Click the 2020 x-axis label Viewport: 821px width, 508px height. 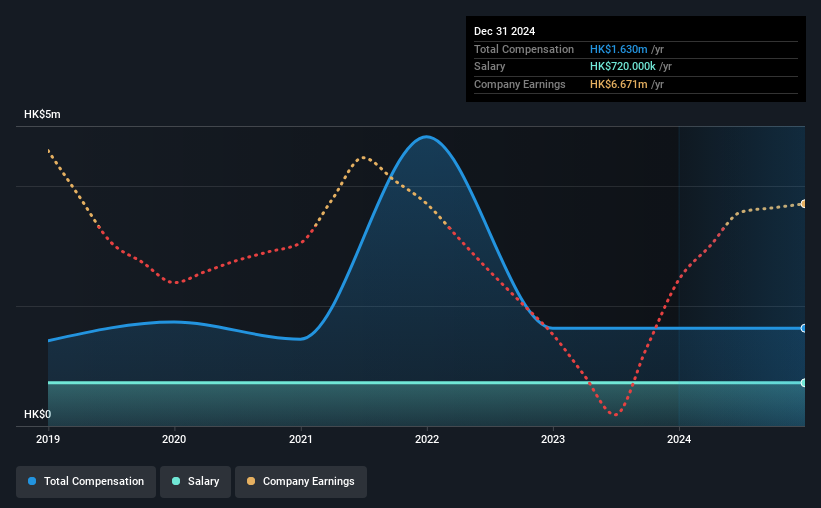click(174, 439)
